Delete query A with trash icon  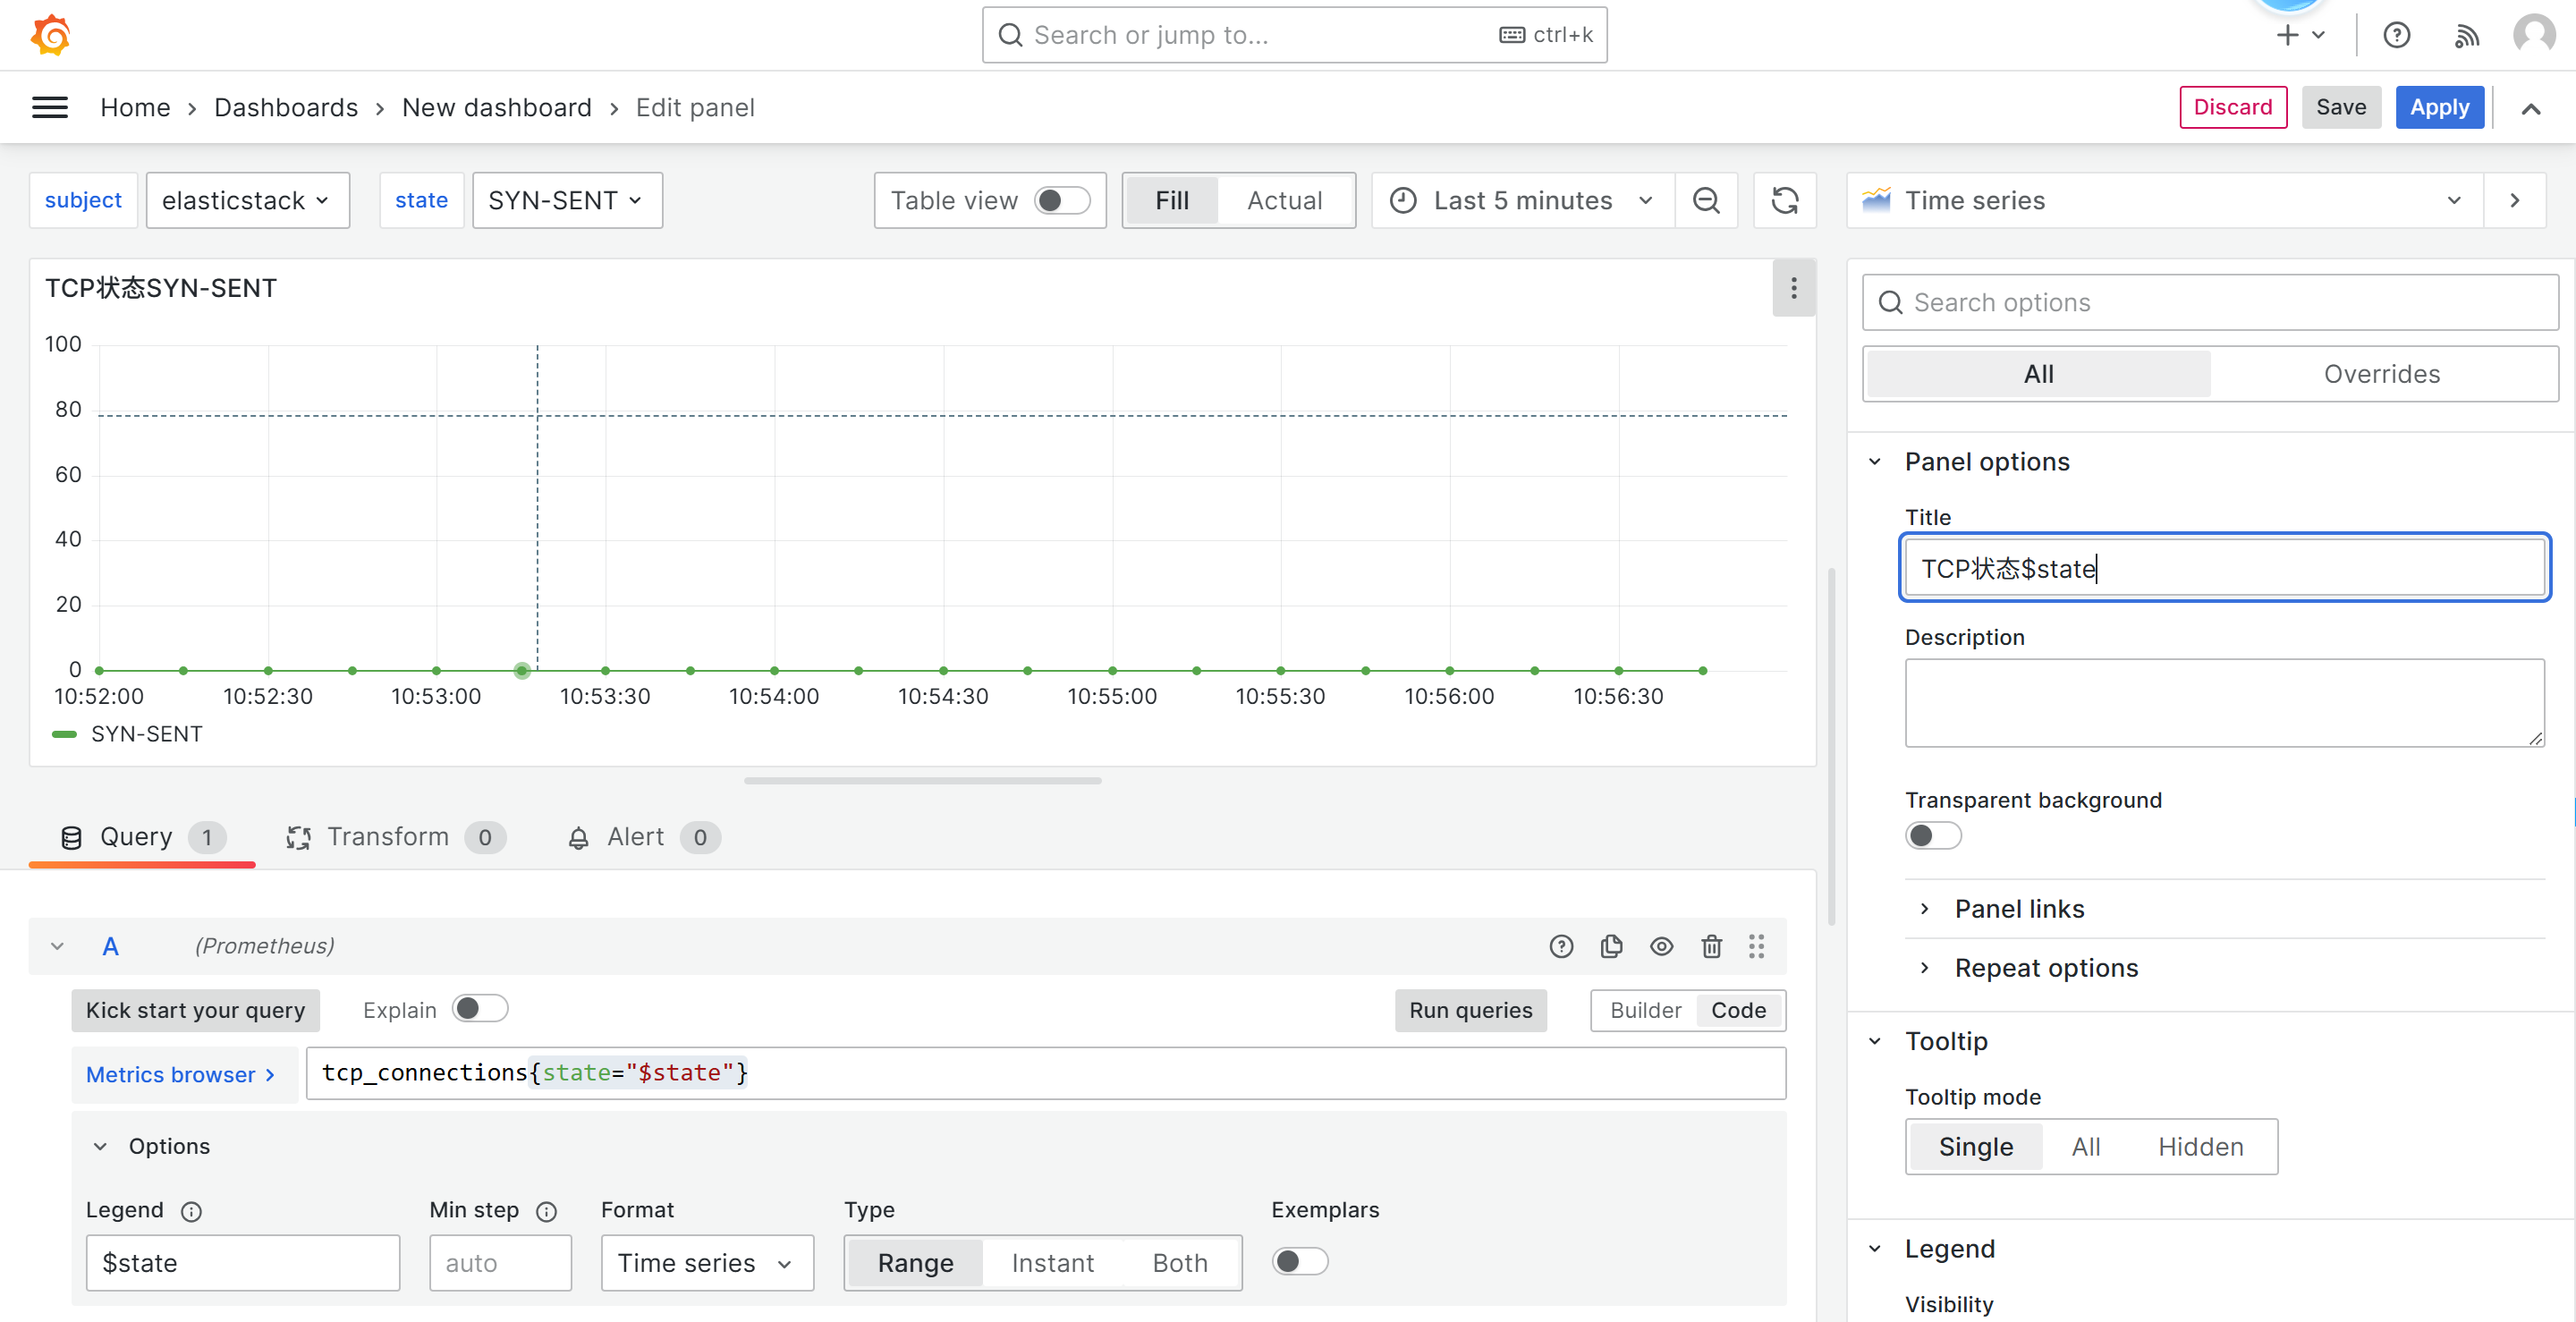(1711, 946)
